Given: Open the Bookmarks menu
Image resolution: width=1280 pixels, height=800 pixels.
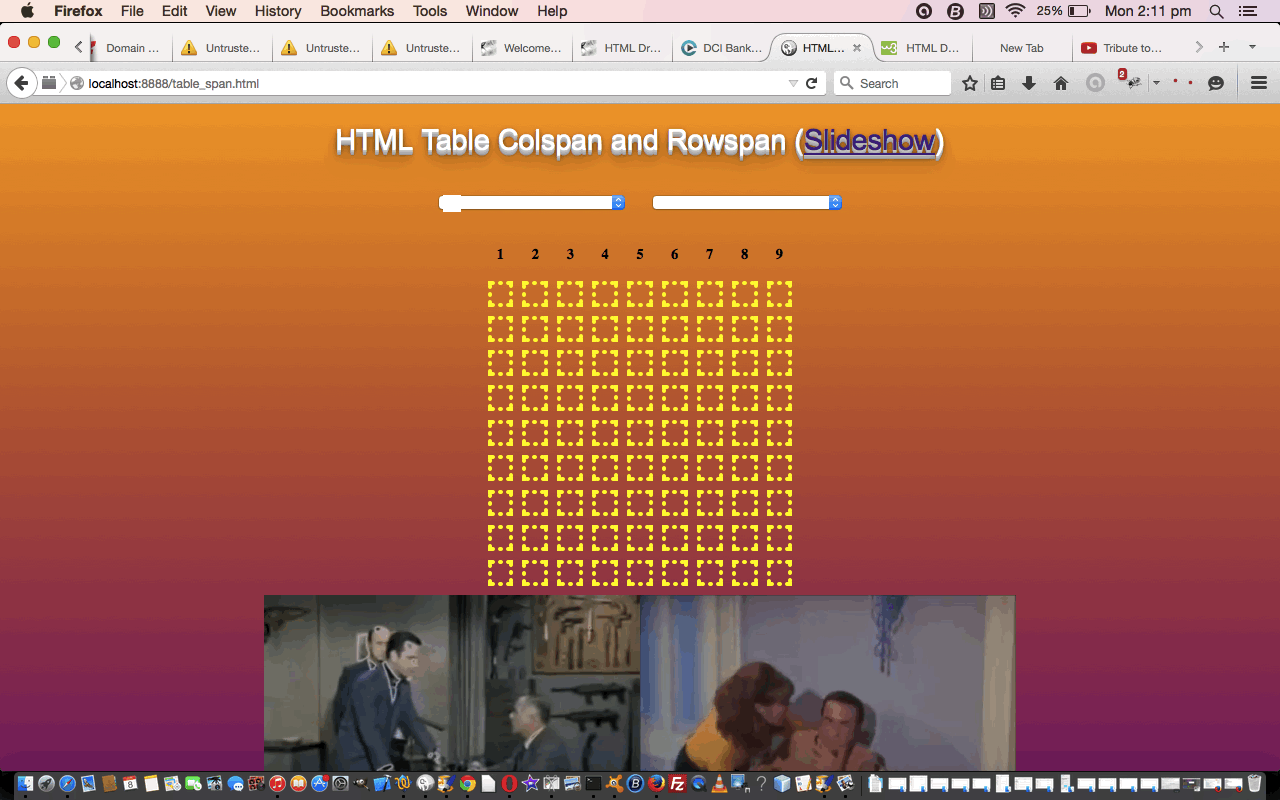Looking at the screenshot, I should (357, 11).
